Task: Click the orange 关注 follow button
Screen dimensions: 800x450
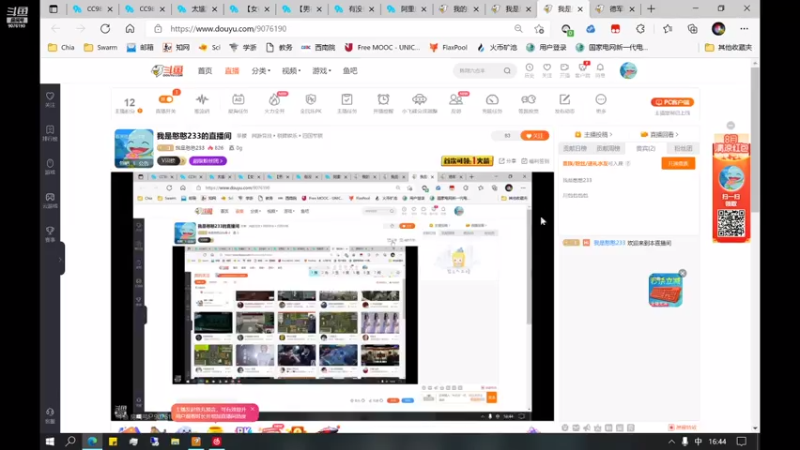Action: [x=534, y=136]
